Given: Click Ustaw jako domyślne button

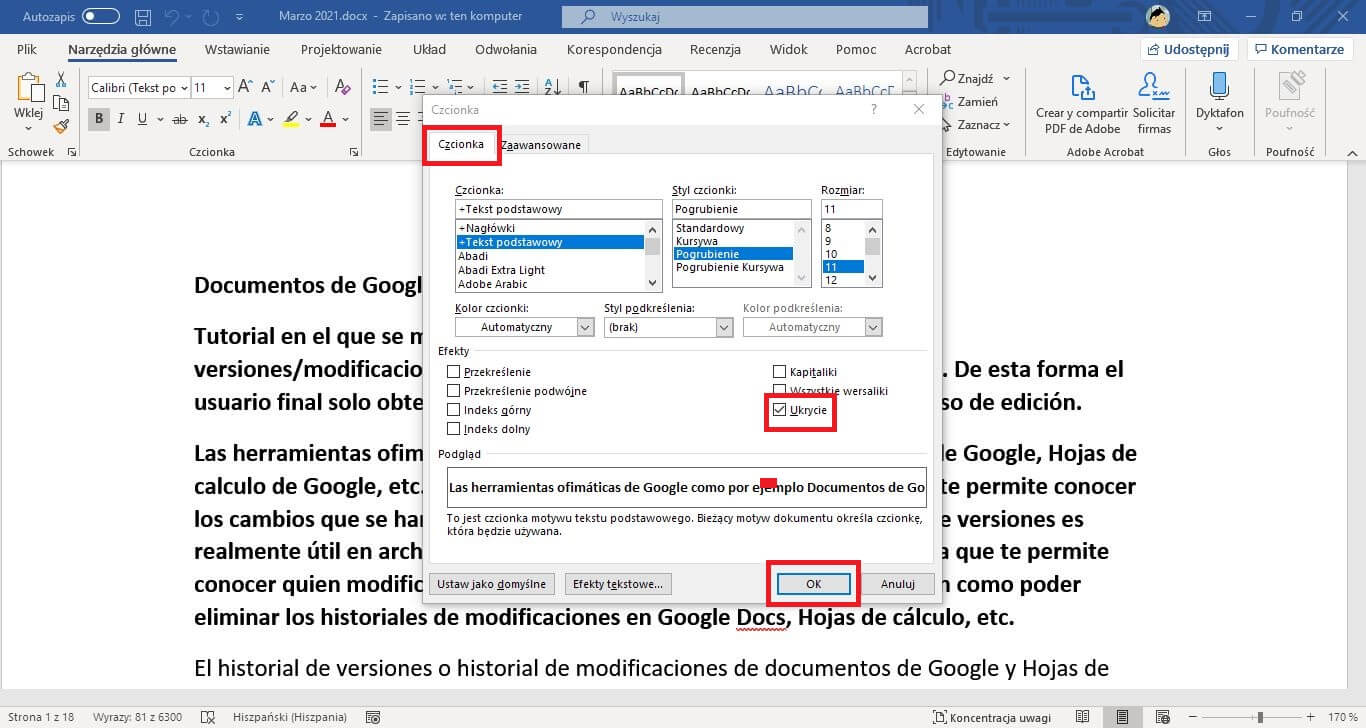Looking at the screenshot, I should [x=492, y=584].
